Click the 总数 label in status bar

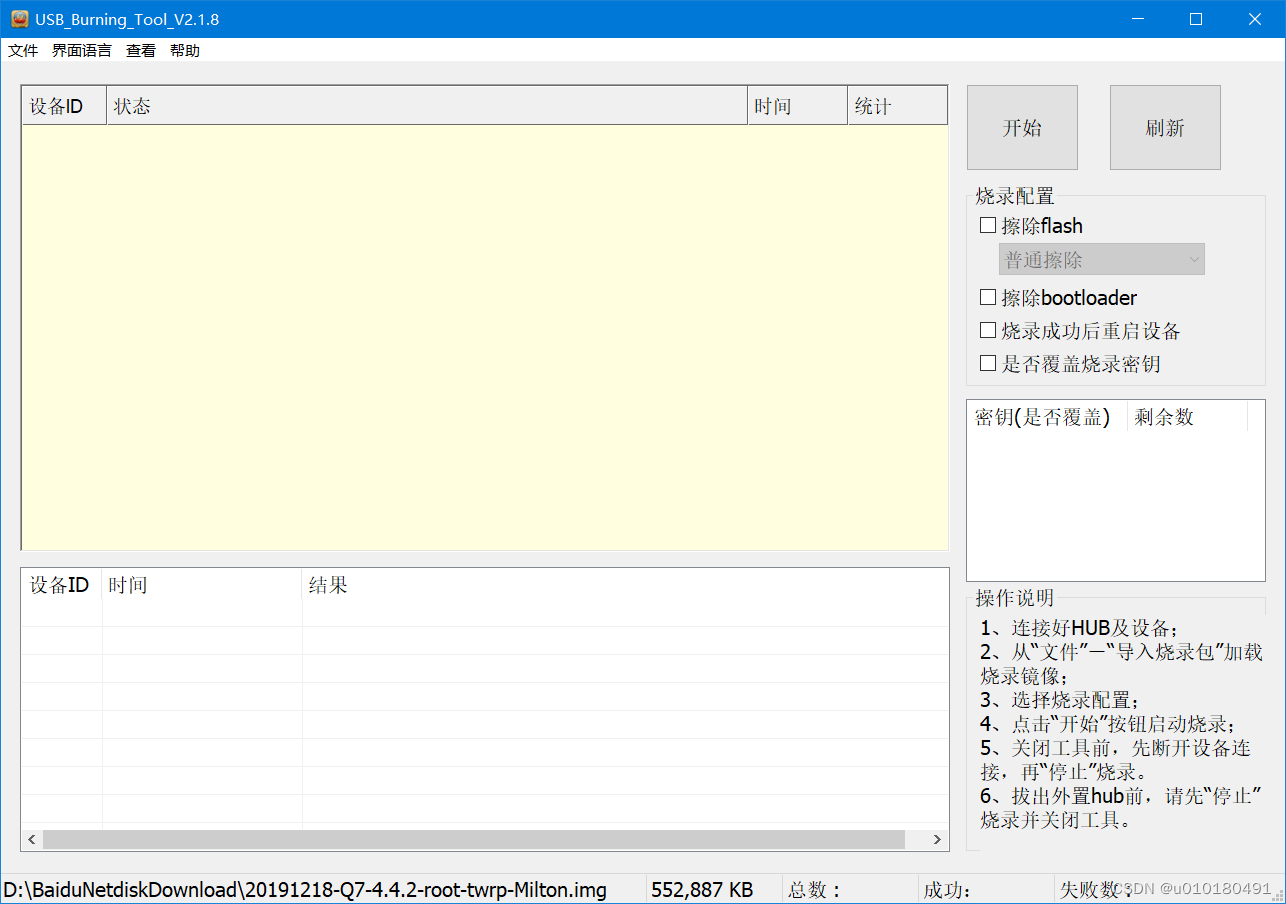(x=815, y=889)
